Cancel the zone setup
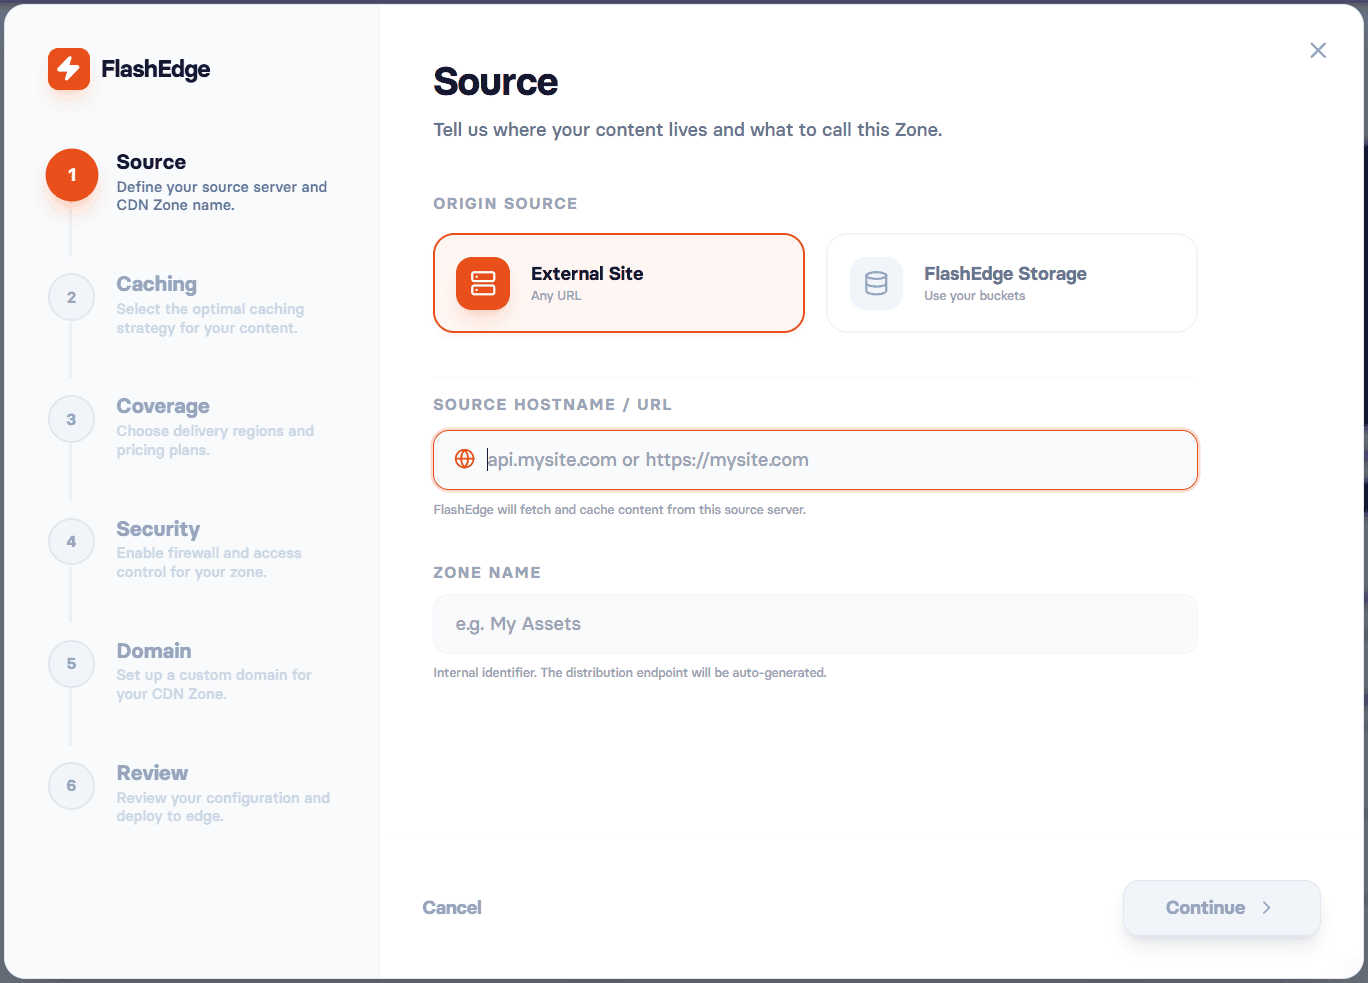This screenshot has height=983, width=1368. tap(452, 908)
